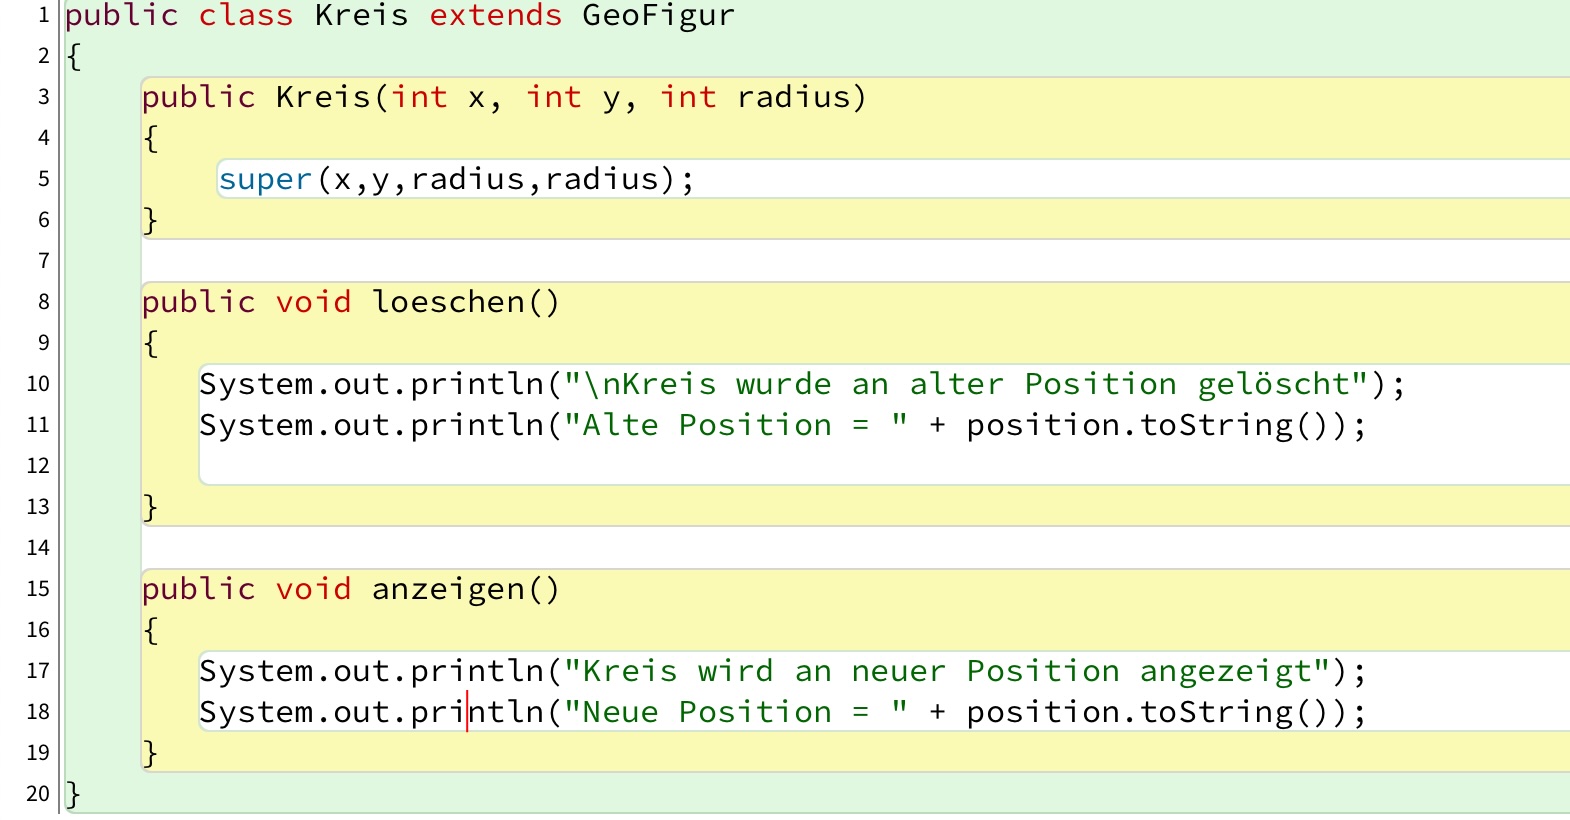The height and width of the screenshot is (820, 1570).
Task: Click the extends keyword on line 1
Action: click(495, 16)
